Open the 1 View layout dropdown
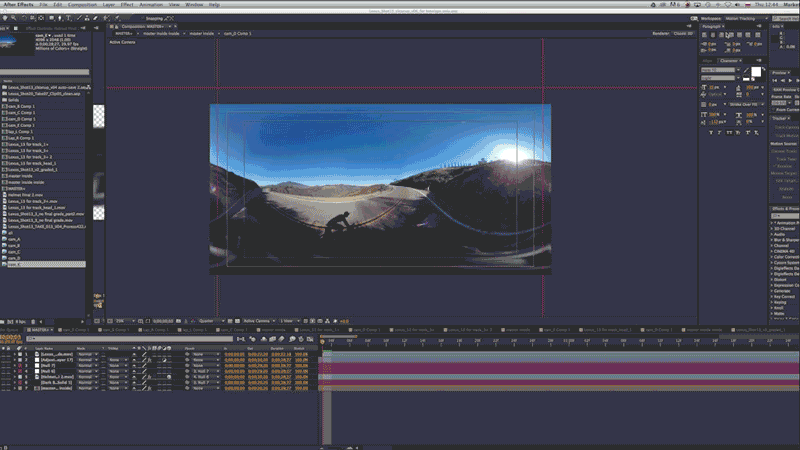Image resolution: width=800 pixels, height=450 pixels. tap(289, 321)
